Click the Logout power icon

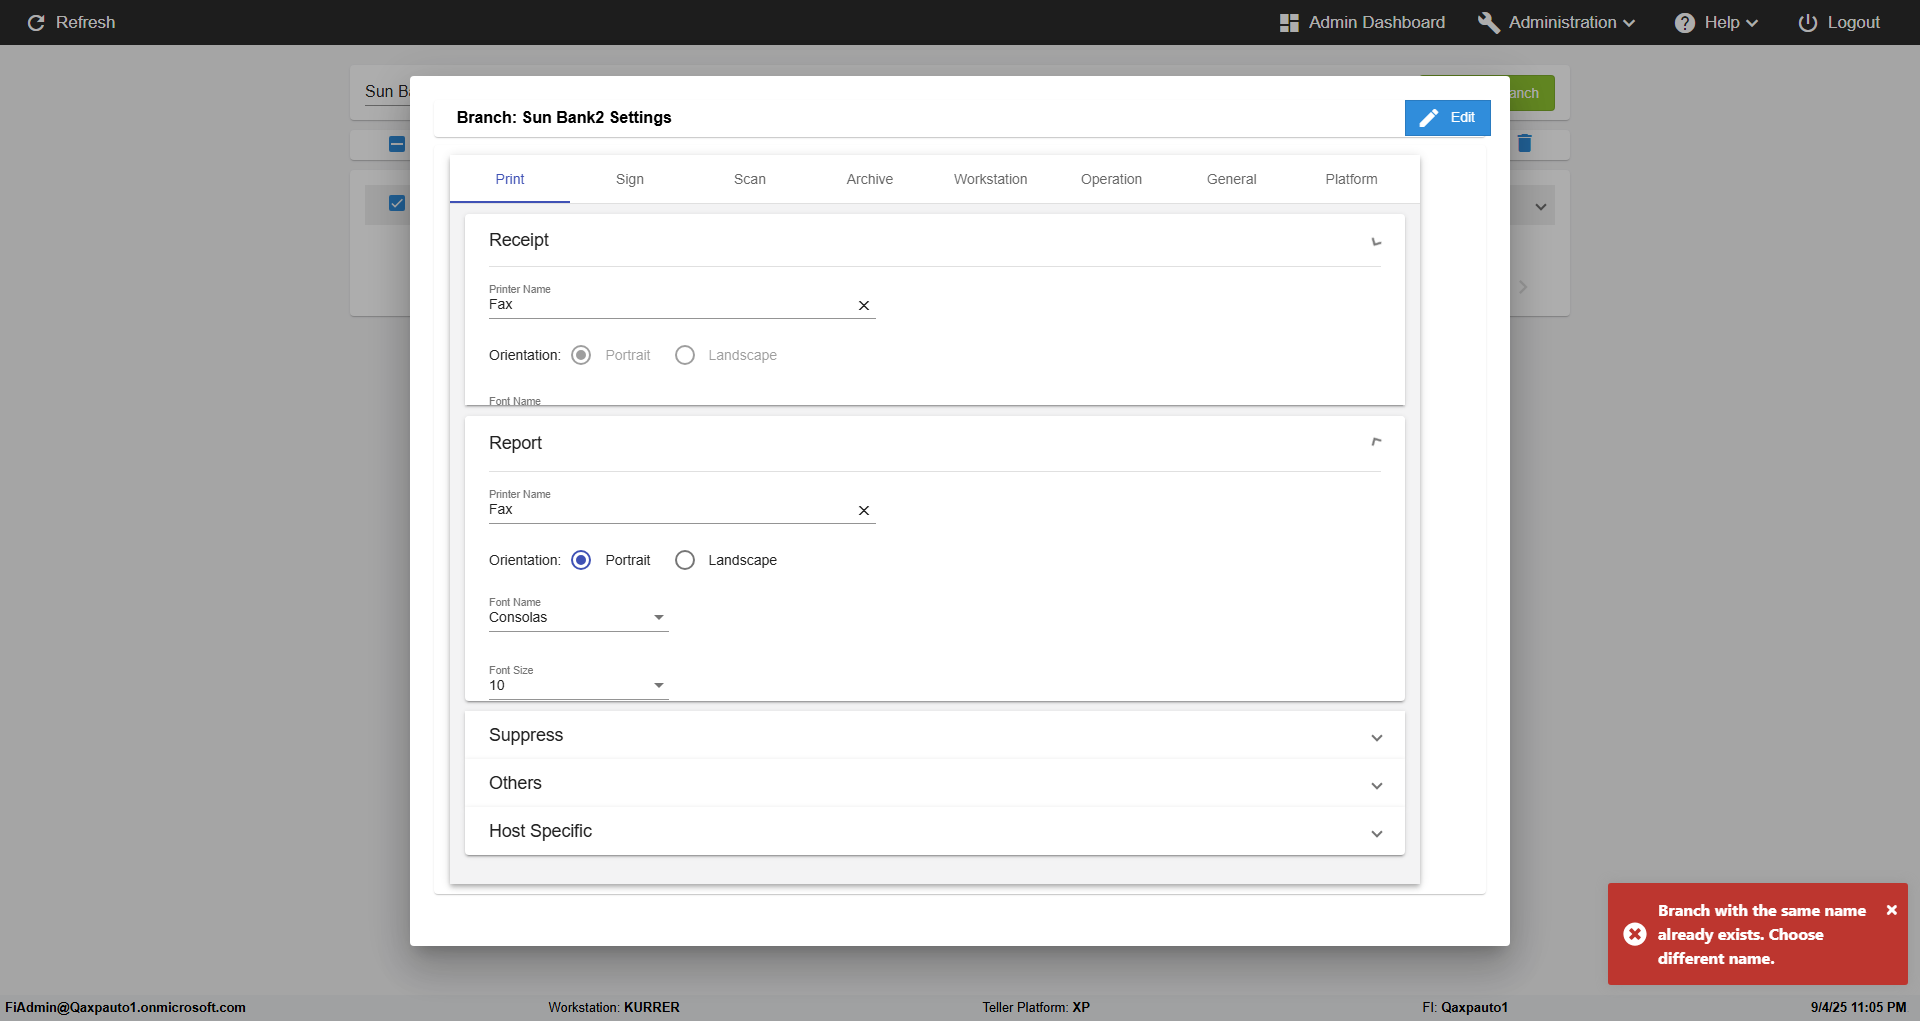1807,22
